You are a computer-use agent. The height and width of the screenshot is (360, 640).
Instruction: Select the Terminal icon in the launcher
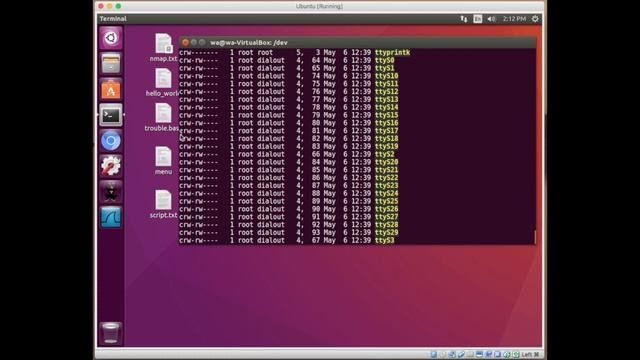pyautogui.click(x=111, y=115)
